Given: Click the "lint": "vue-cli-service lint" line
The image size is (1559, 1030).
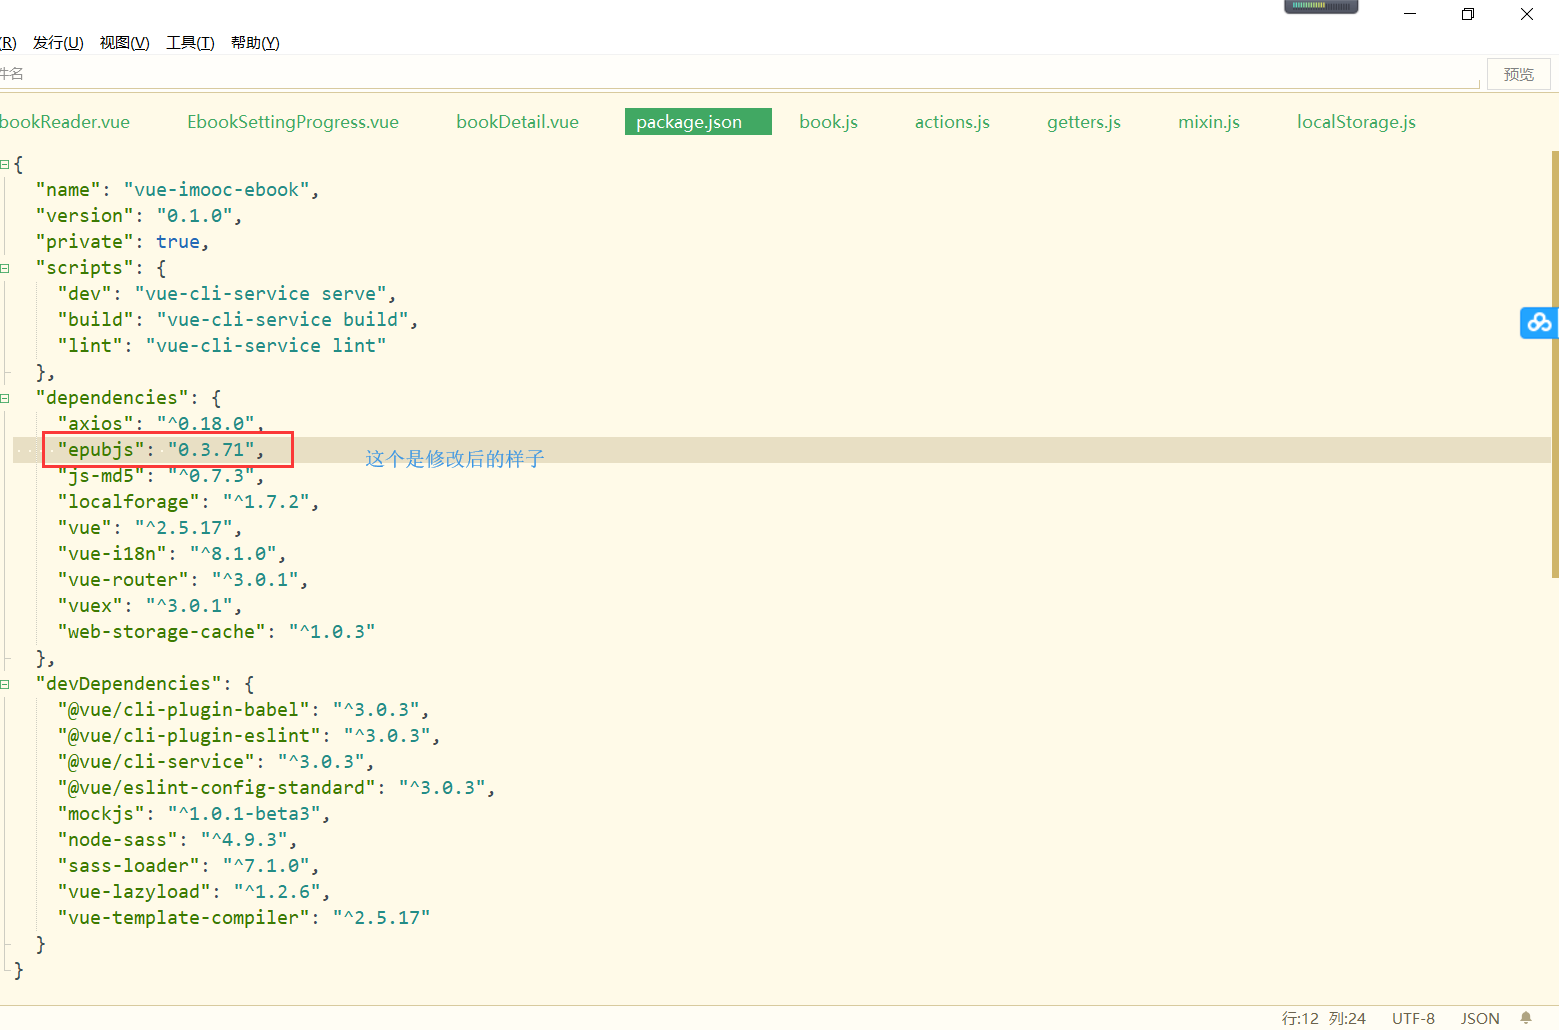Looking at the screenshot, I should tap(222, 346).
